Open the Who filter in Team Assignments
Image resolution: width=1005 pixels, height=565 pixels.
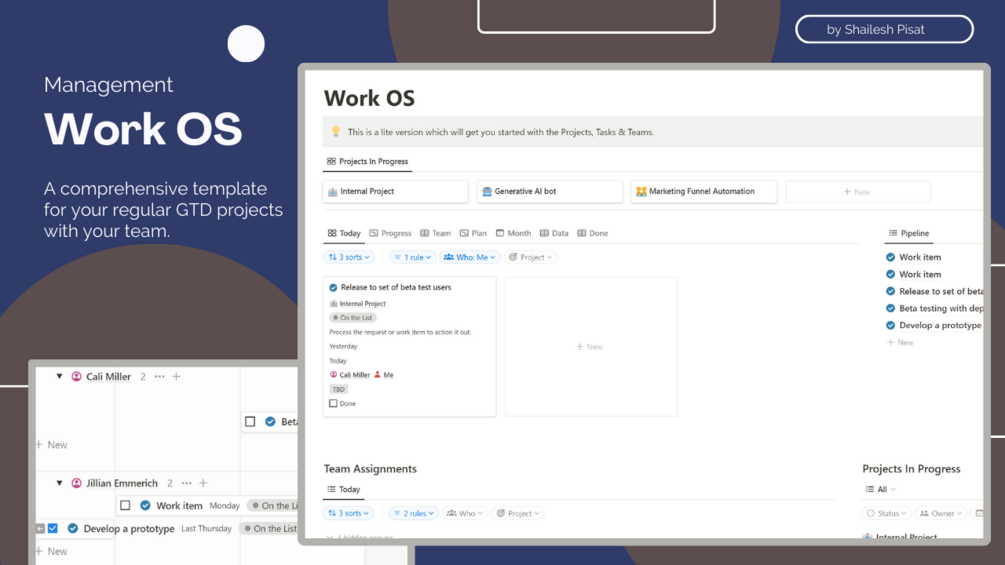[465, 513]
